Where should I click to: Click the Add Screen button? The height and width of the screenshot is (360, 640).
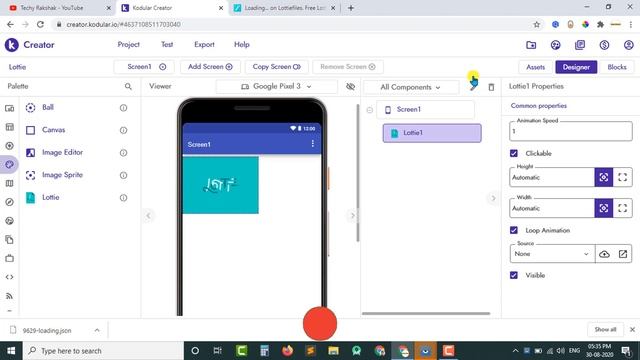click(x=210, y=67)
